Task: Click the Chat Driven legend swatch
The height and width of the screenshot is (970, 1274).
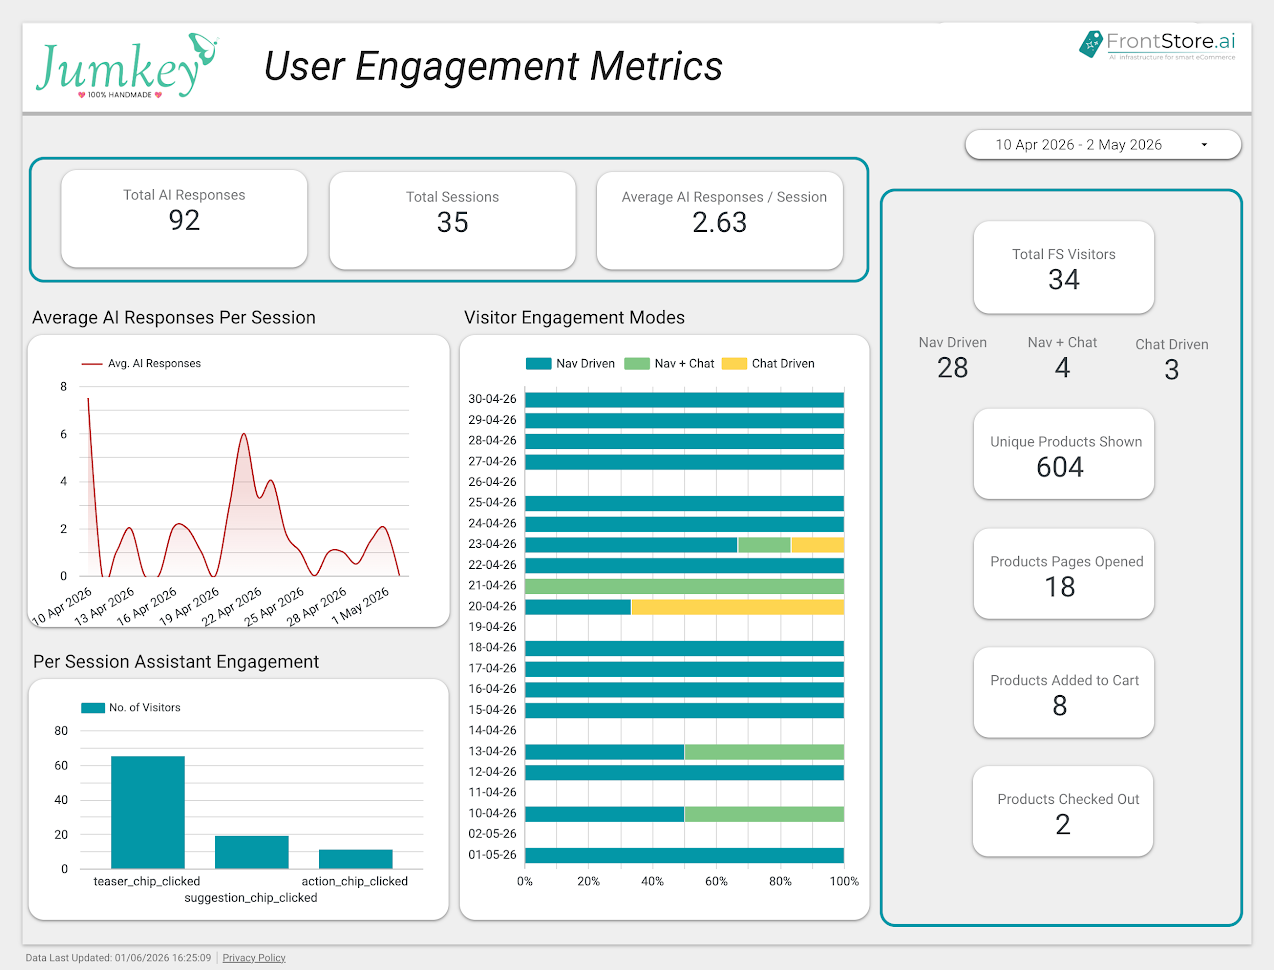Action: [734, 364]
